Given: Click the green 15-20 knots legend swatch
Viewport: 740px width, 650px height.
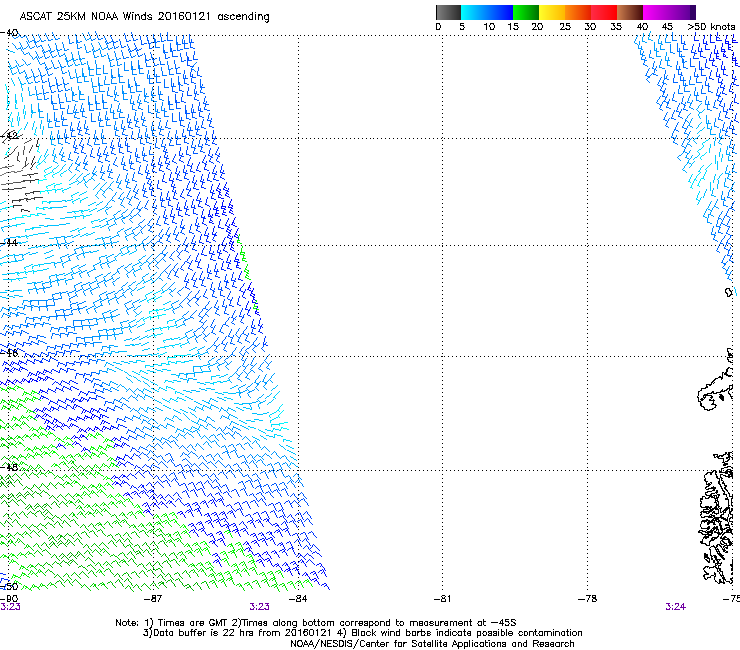Looking at the screenshot, I should pos(526,12).
